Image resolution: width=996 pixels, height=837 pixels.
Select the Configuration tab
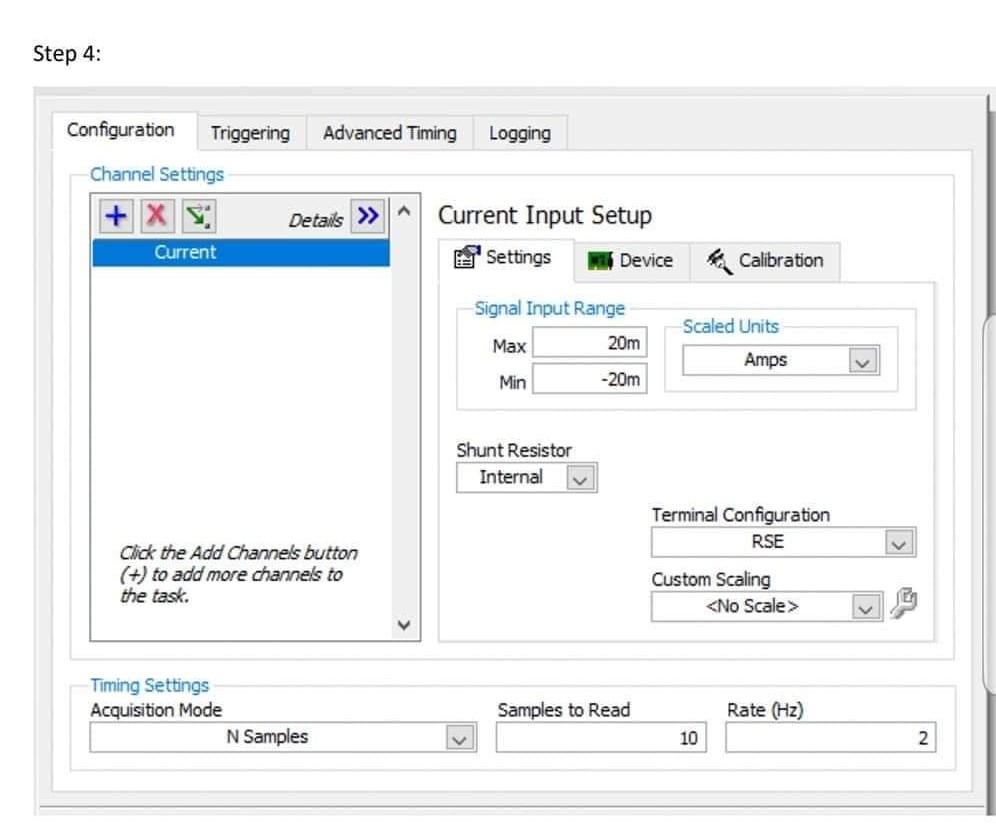pos(120,129)
